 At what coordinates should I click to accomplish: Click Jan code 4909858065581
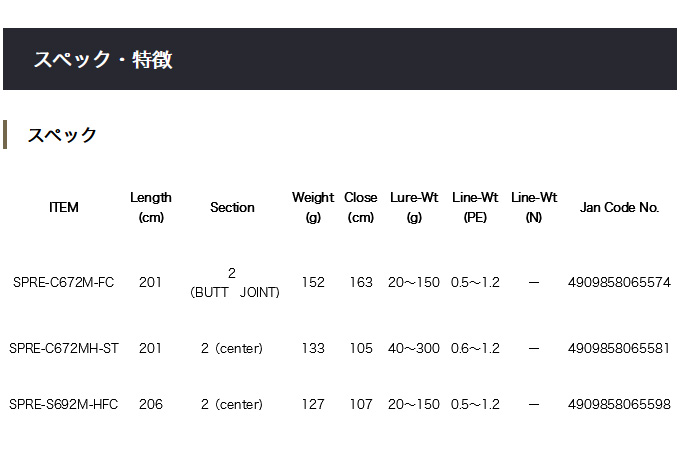(x=619, y=348)
